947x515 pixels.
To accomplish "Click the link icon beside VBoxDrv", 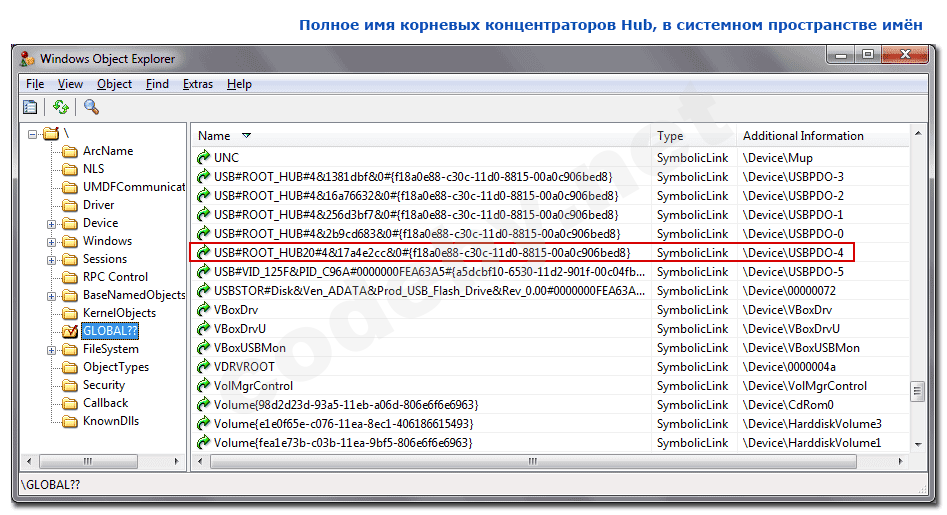I will (204, 310).
